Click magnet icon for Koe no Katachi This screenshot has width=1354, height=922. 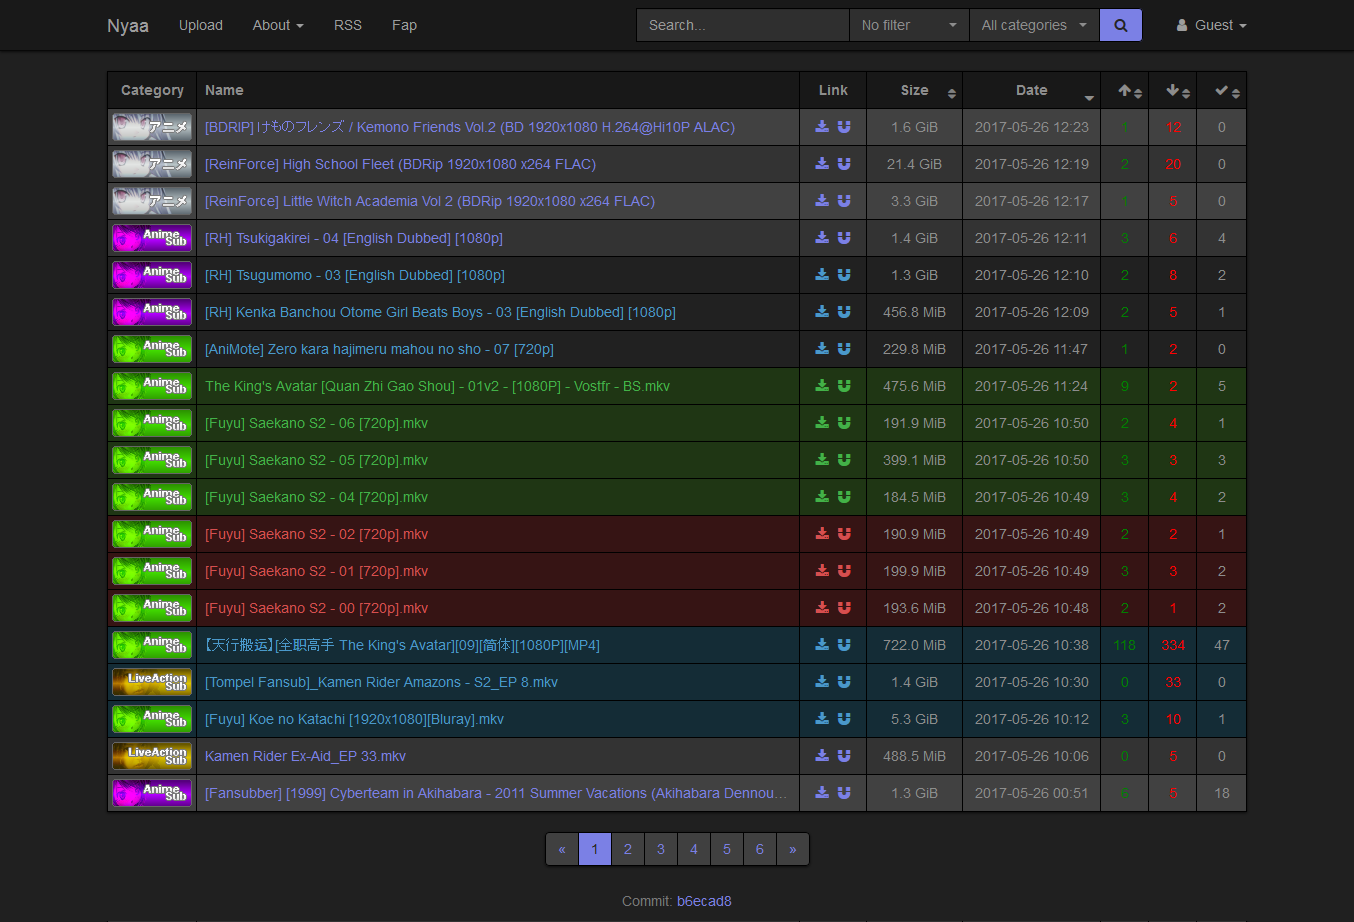(x=844, y=719)
